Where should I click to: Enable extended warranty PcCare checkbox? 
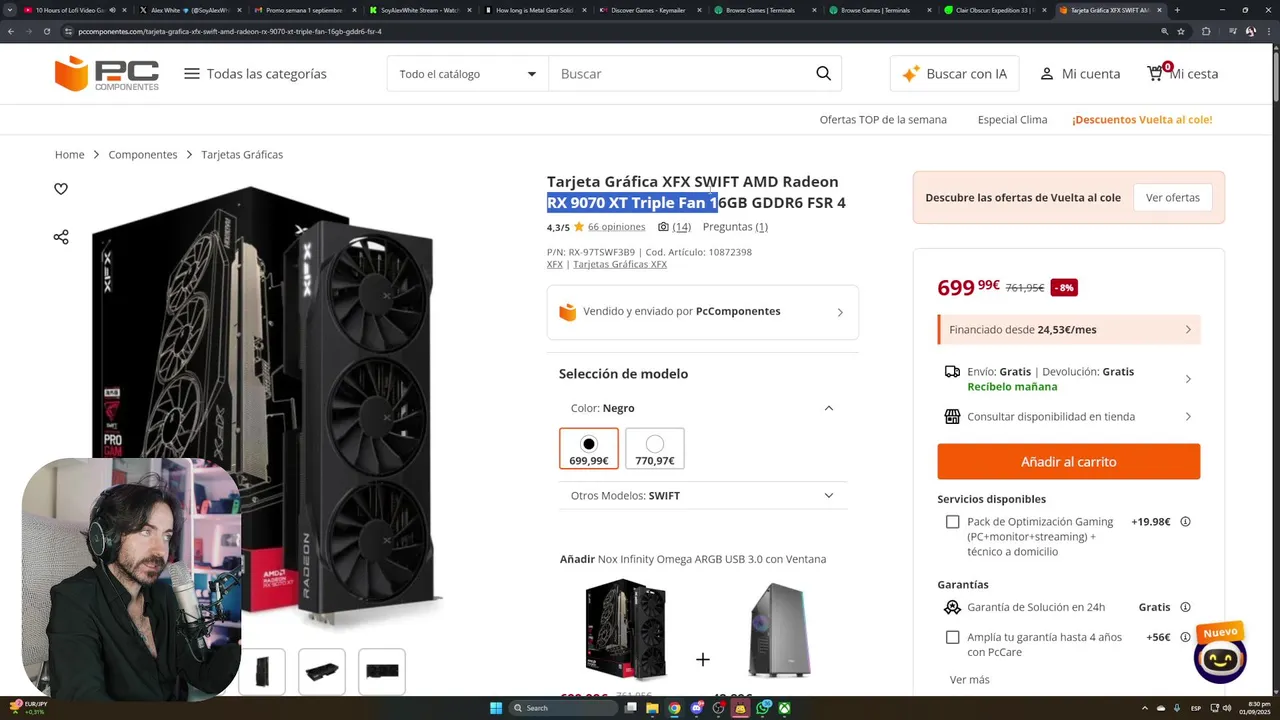(952, 637)
